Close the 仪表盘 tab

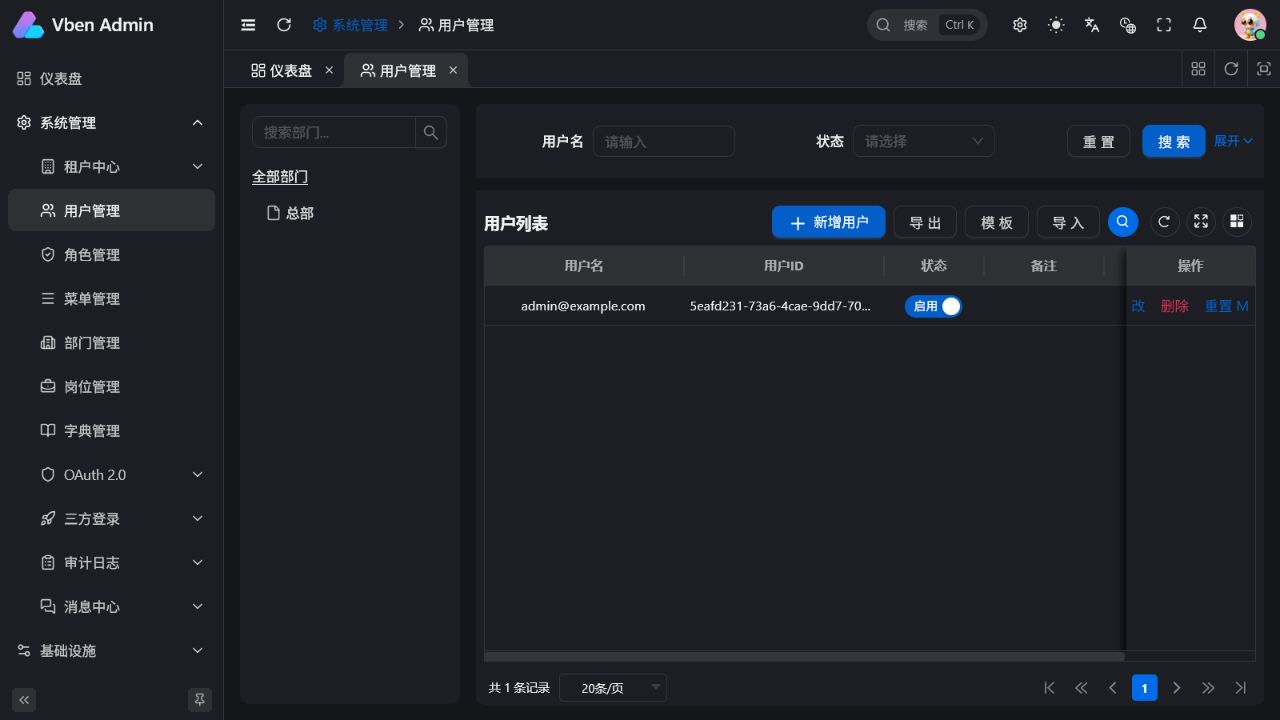(329, 70)
